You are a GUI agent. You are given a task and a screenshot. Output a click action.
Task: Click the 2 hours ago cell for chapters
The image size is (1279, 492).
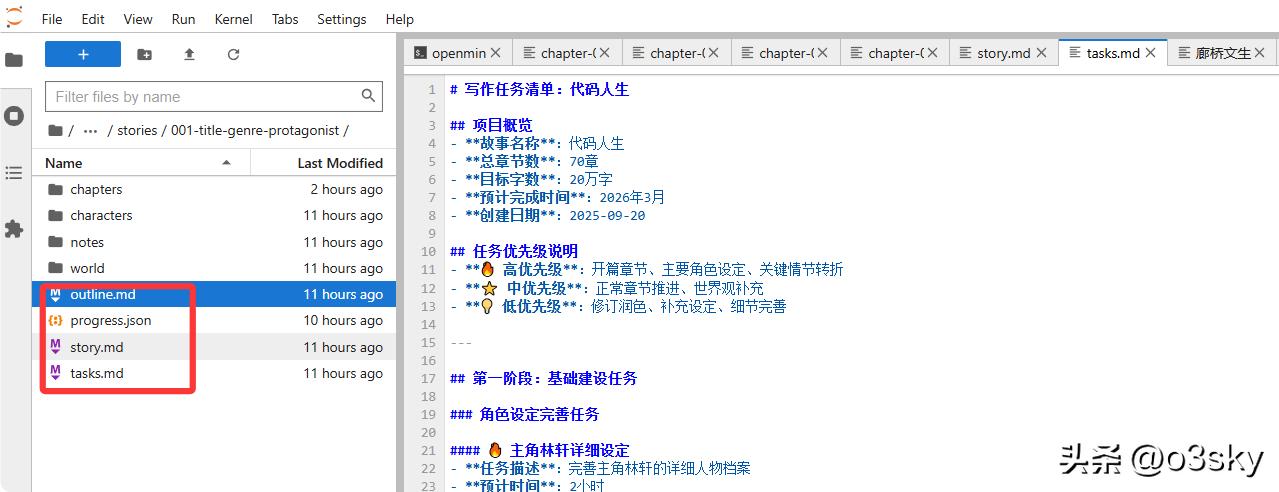tap(346, 189)
